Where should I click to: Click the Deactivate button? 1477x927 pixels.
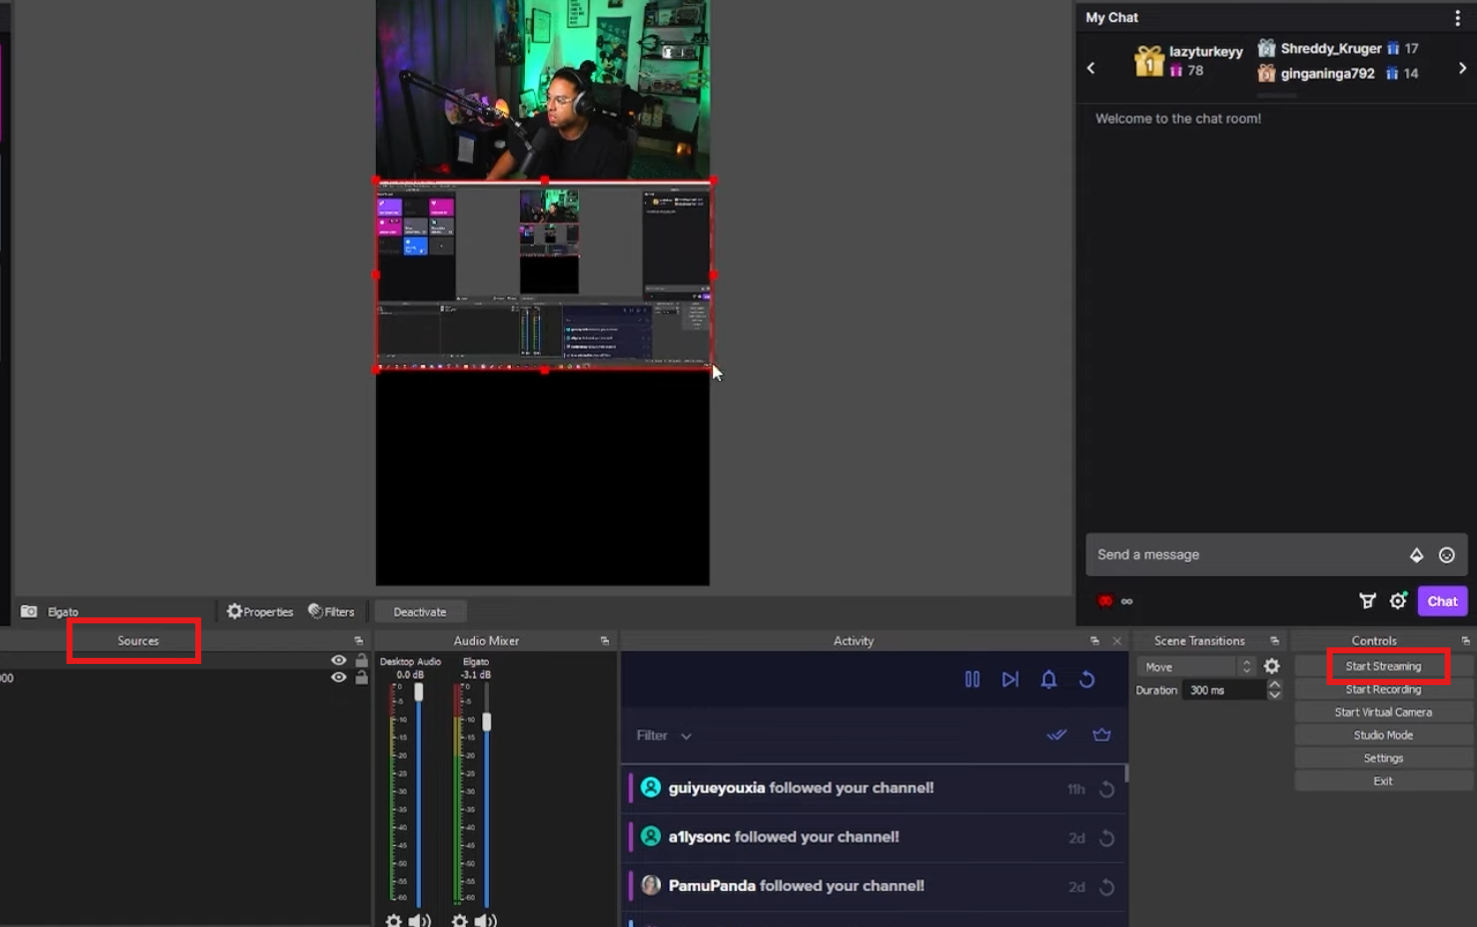419,611
